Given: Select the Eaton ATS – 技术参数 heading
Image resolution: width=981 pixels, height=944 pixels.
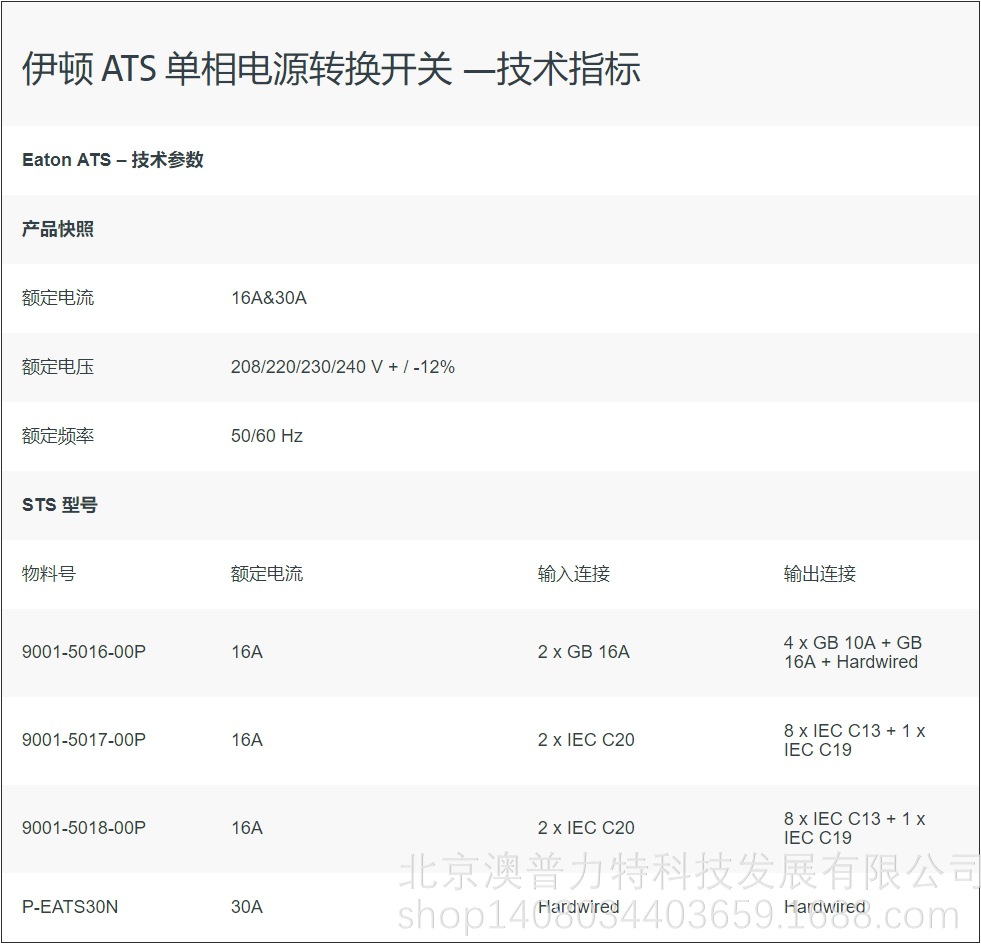Looking at the screenshot, I should (112, 160).
